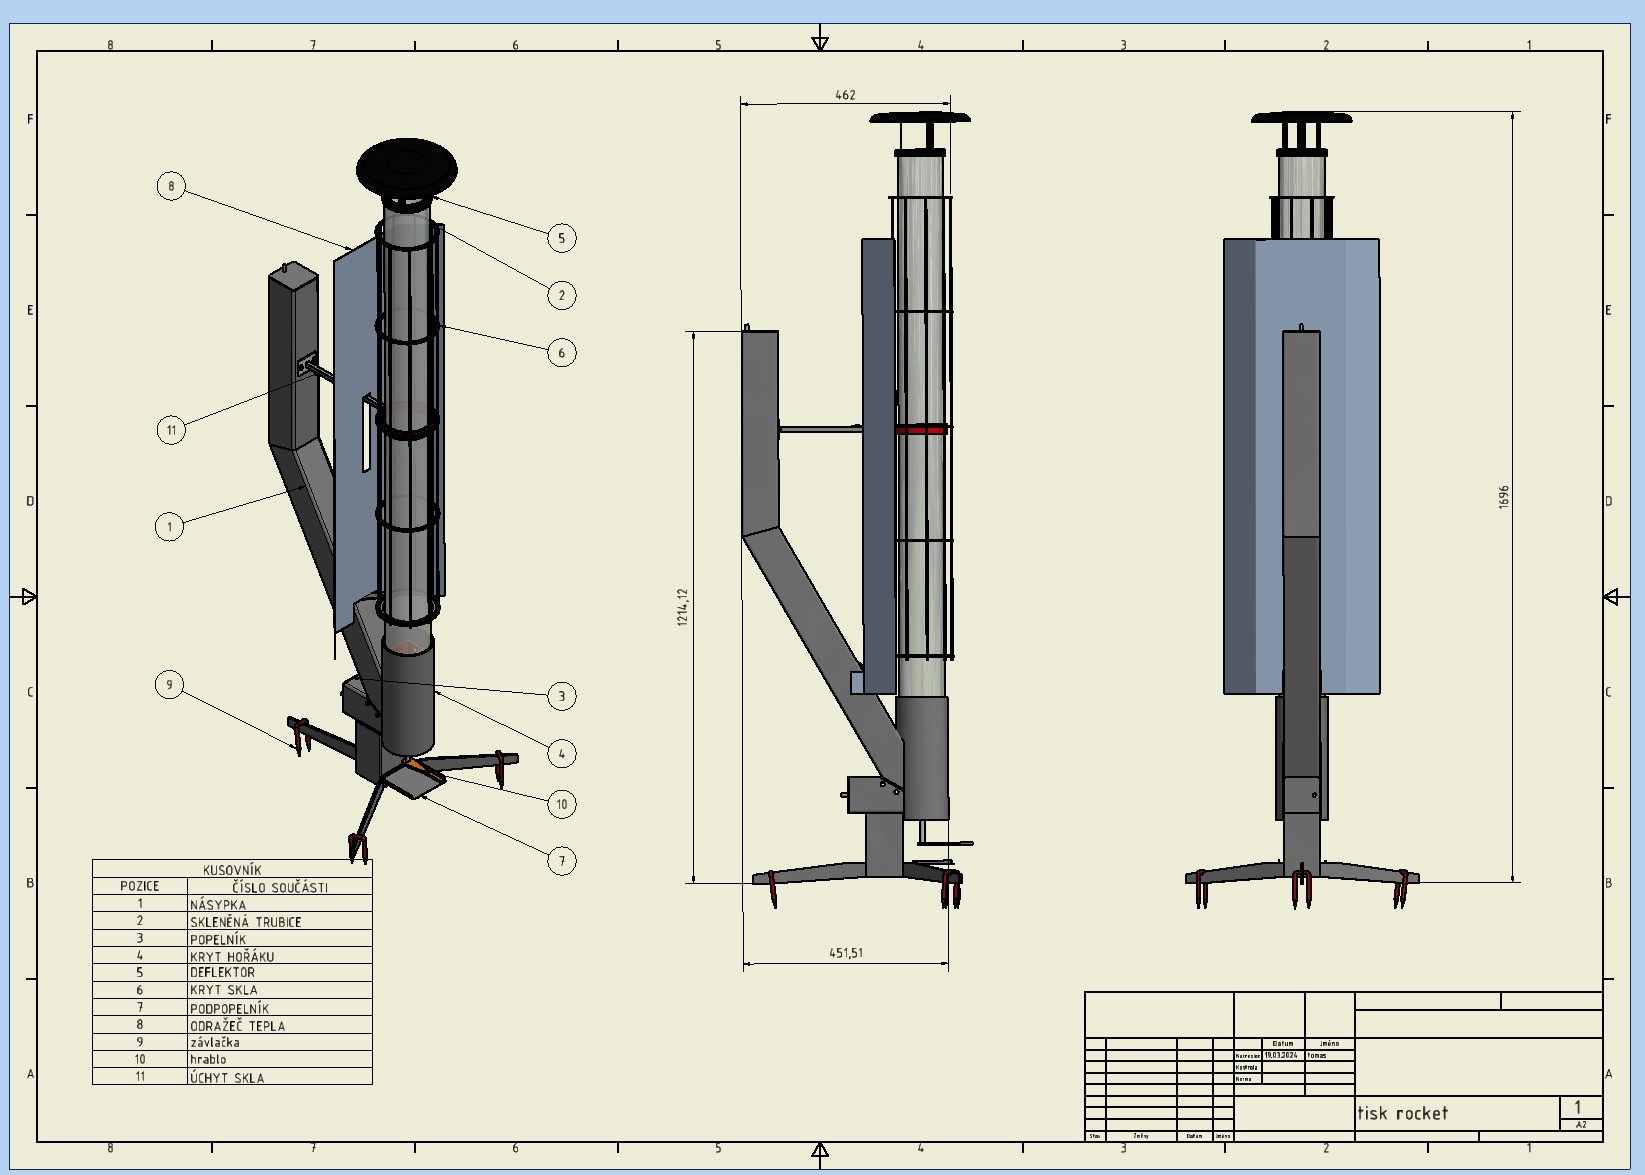Select balloon number 8 in isometric view
The width and height of the screenshot is (1645, 1175).
[171, 186]
